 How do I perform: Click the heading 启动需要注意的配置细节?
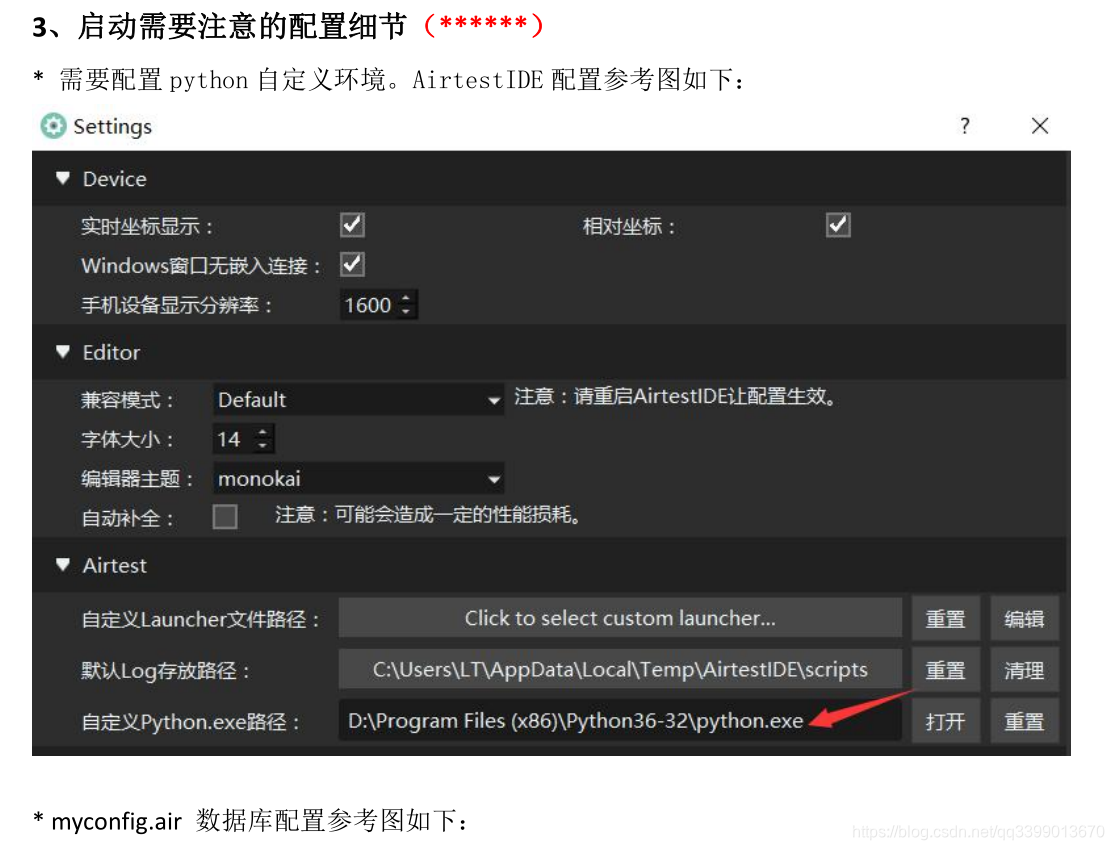[242, 26]
